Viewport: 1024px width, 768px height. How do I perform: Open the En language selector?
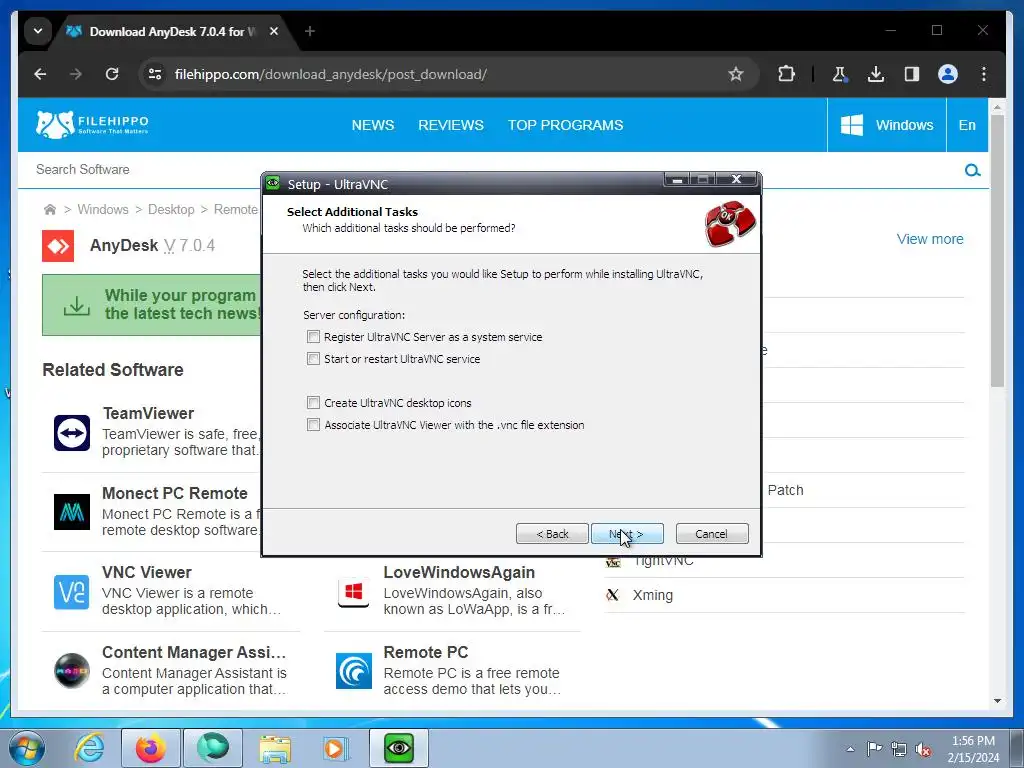click(967, 125)
